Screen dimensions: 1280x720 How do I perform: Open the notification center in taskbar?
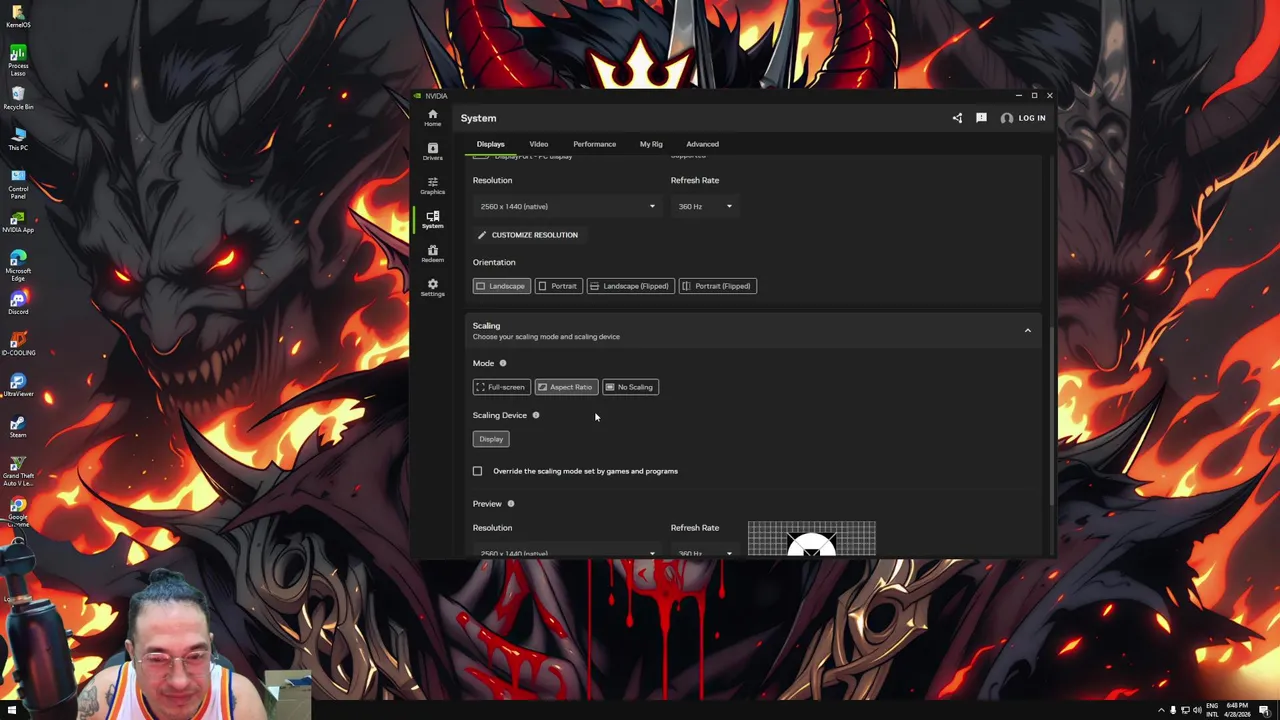[x=1267, y=710]
